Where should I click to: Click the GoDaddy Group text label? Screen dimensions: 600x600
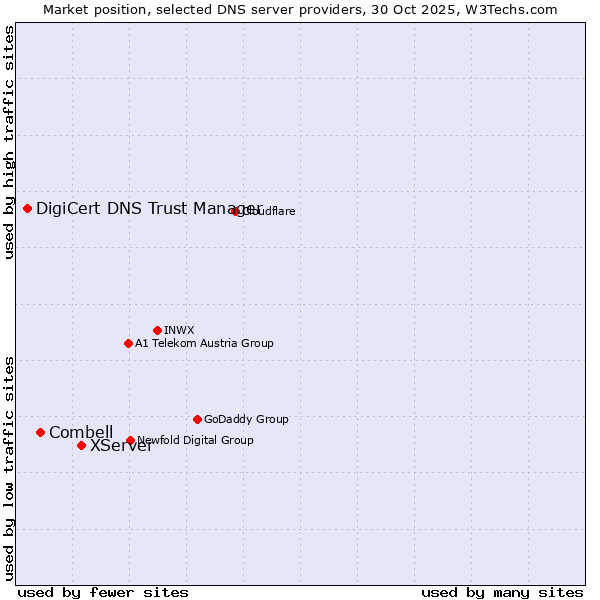(x=246, y=419)
